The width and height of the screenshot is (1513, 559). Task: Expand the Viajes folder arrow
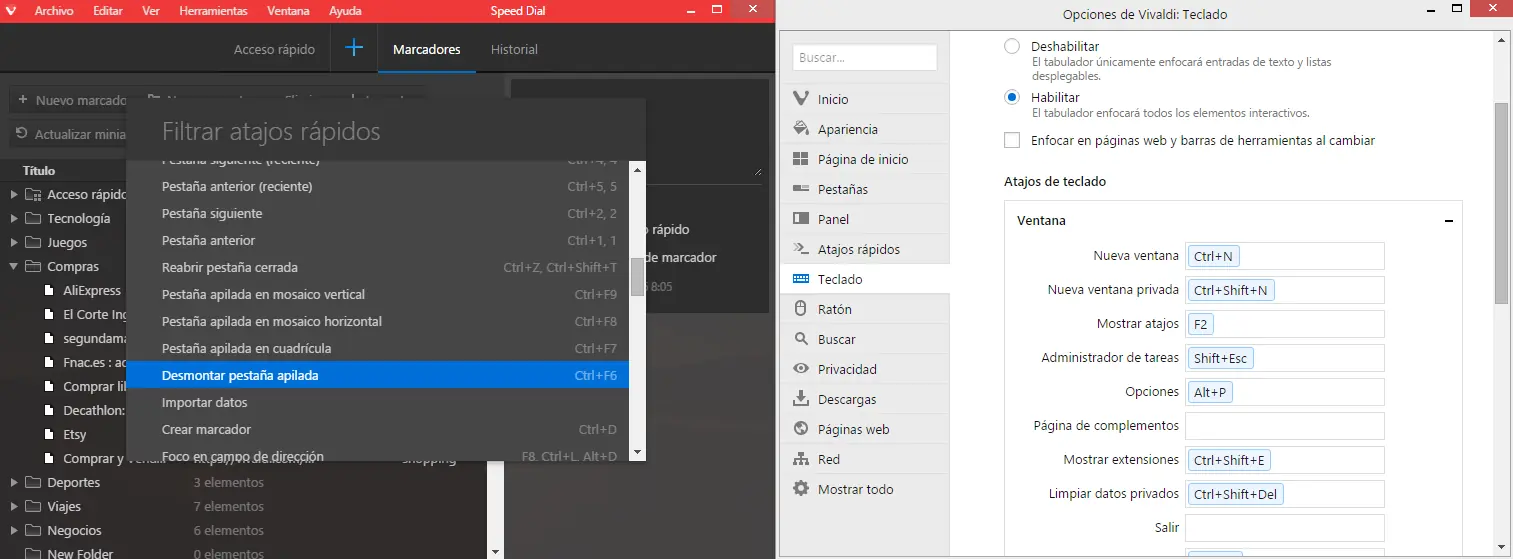(x=14, y=506)
